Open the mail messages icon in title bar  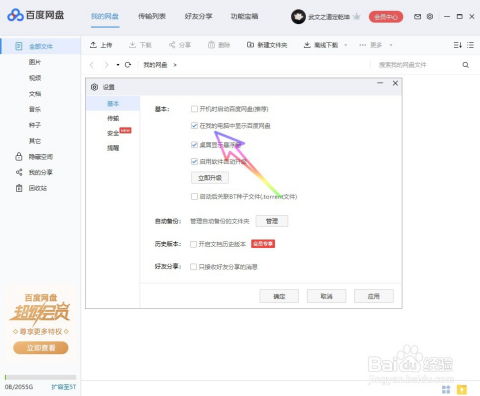coord(417,16)
